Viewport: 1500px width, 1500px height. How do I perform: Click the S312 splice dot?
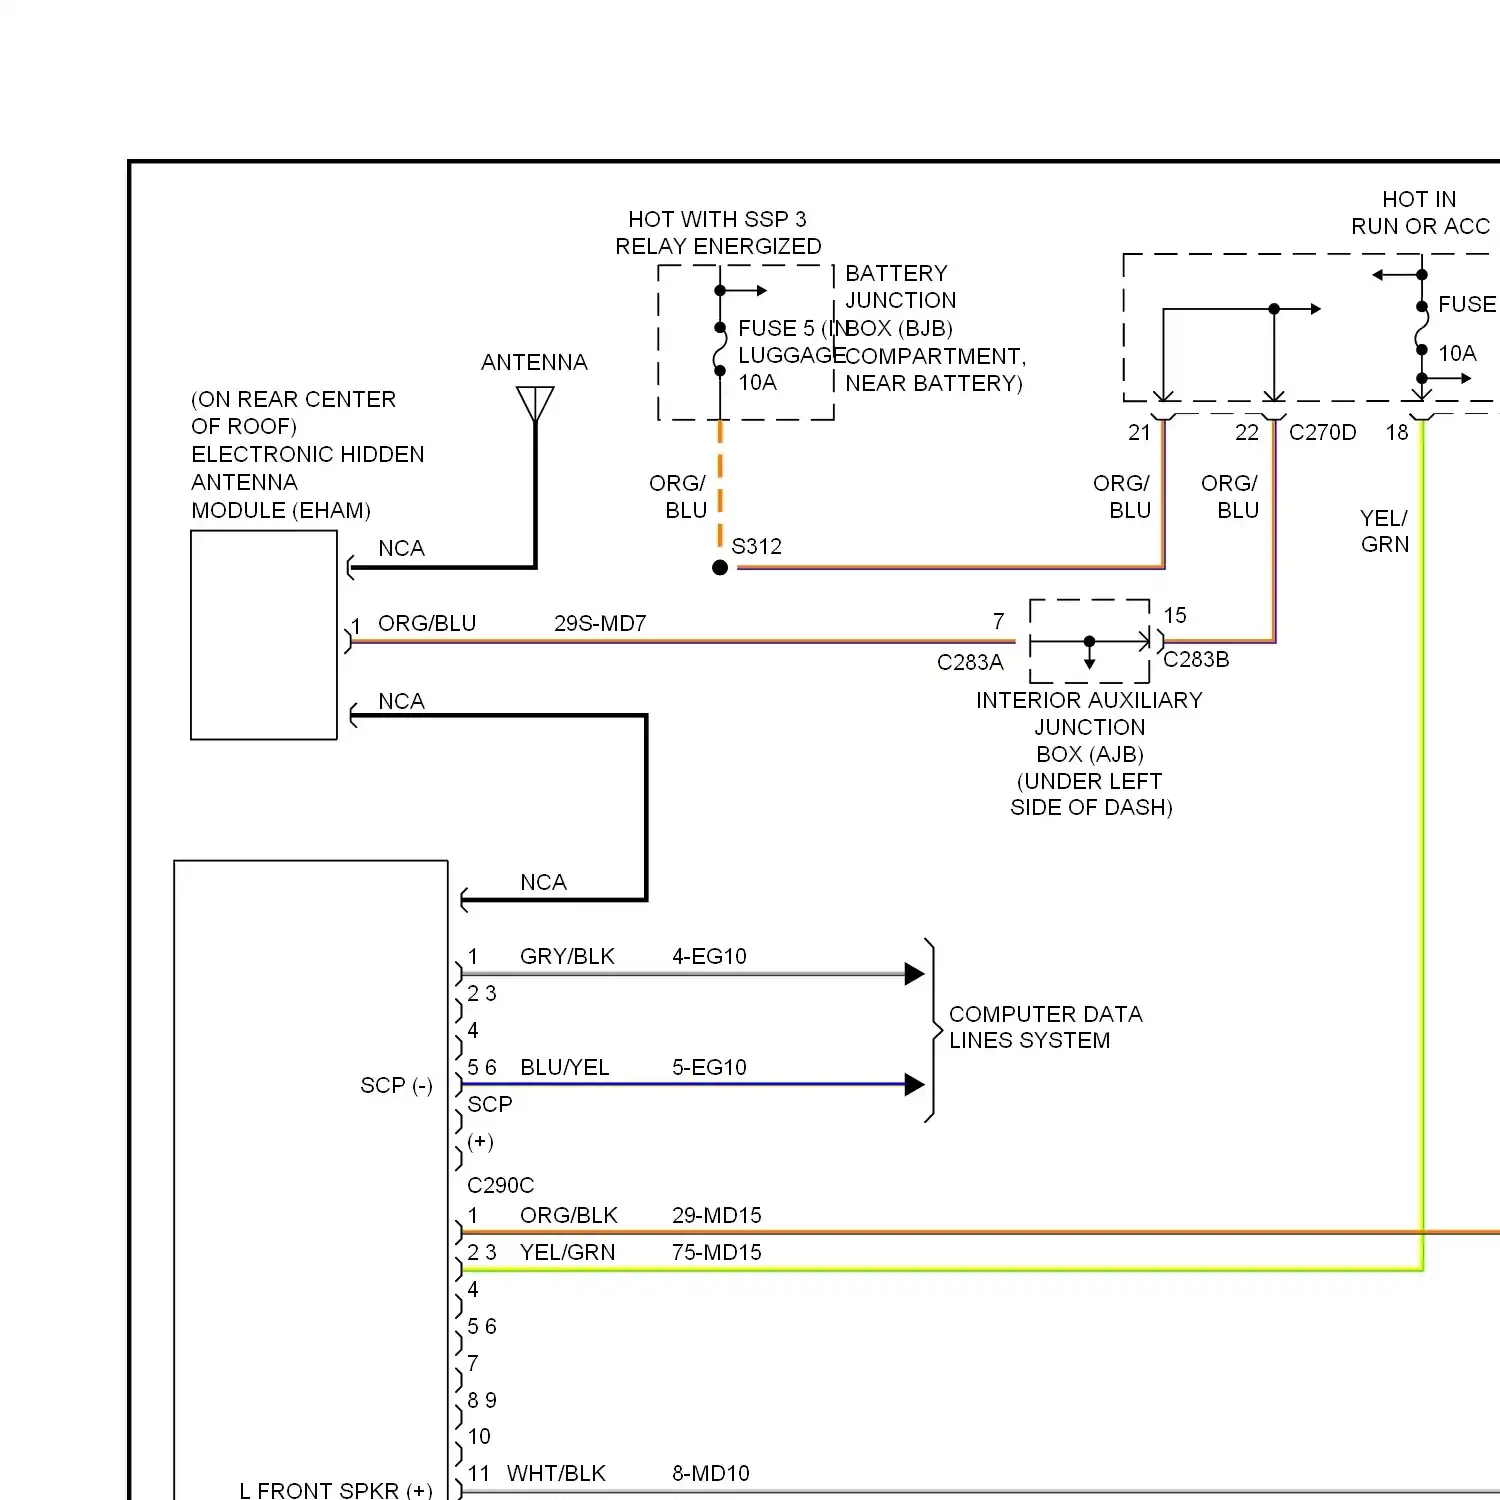(x=720, y=567)
